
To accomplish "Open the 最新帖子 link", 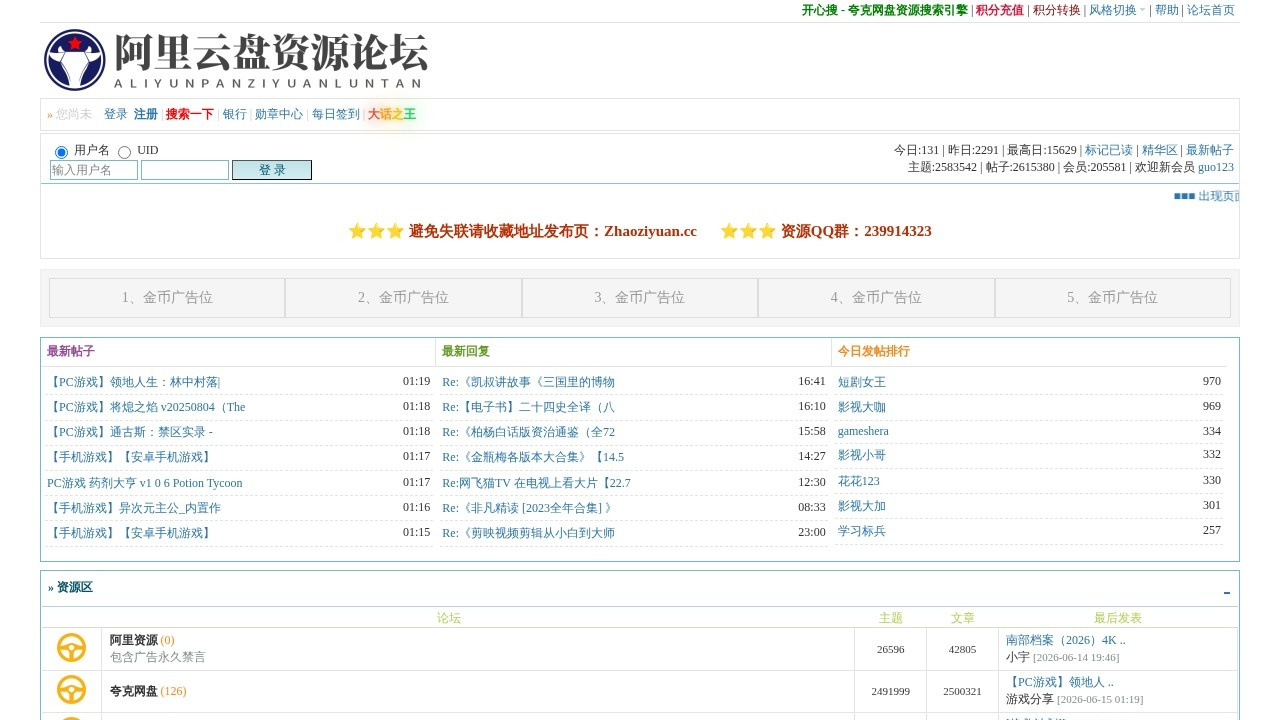I will click(x=1210, y=150).
